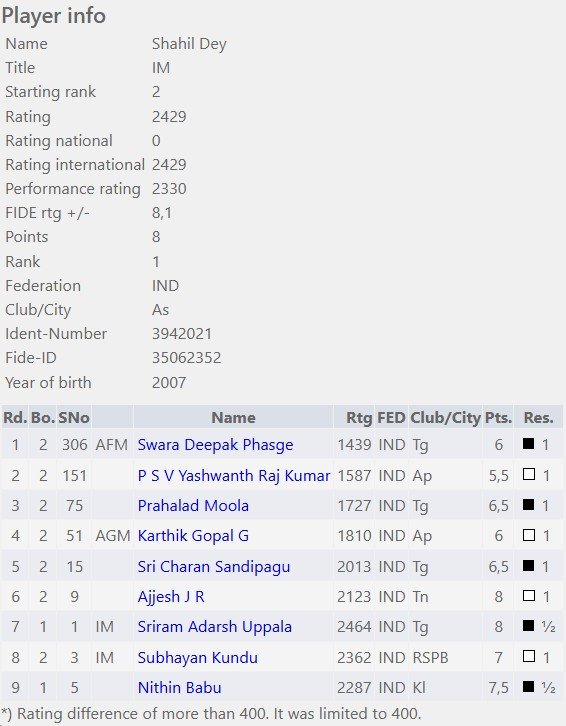The image size is (566, 726).
Task: Click white piece icon in round 4
Action: click(x=528, y=535)
